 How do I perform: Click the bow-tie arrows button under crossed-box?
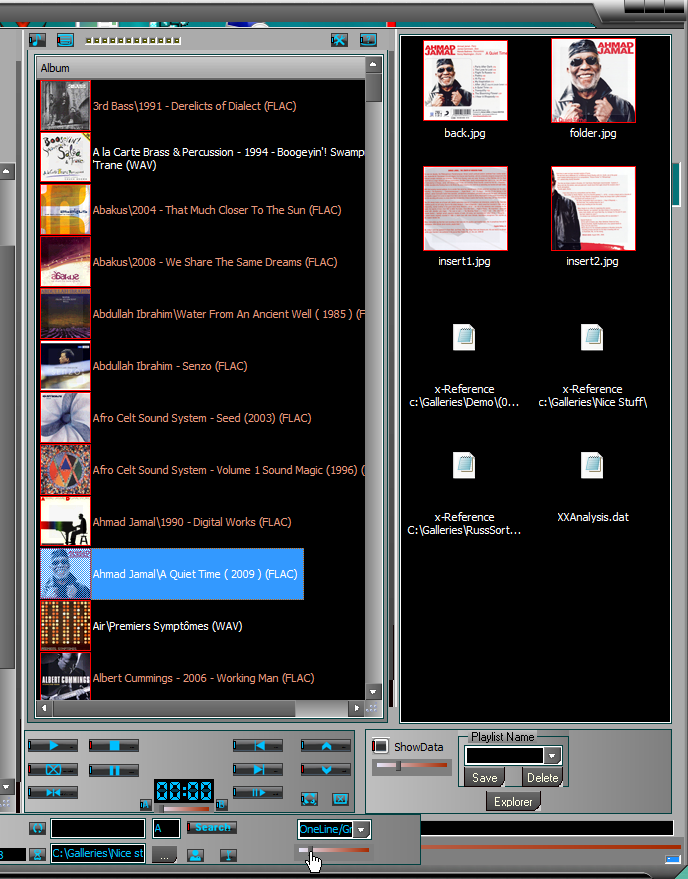click(x=53, y=793)
